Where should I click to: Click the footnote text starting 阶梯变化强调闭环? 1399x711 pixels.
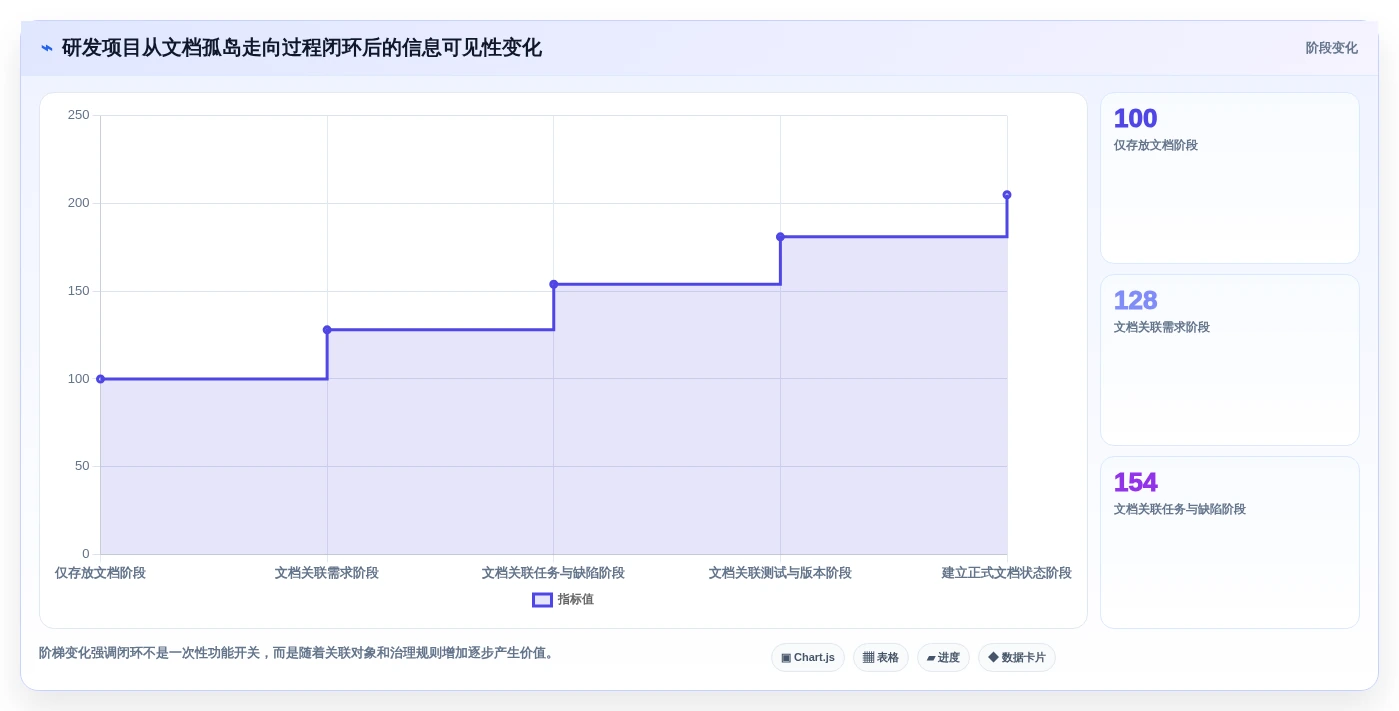pyautogui.click(x=298, y=653)
